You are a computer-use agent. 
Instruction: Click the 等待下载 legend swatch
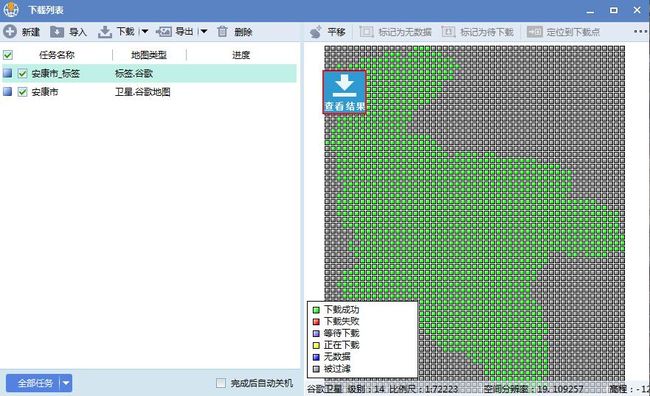pos(316,333)
